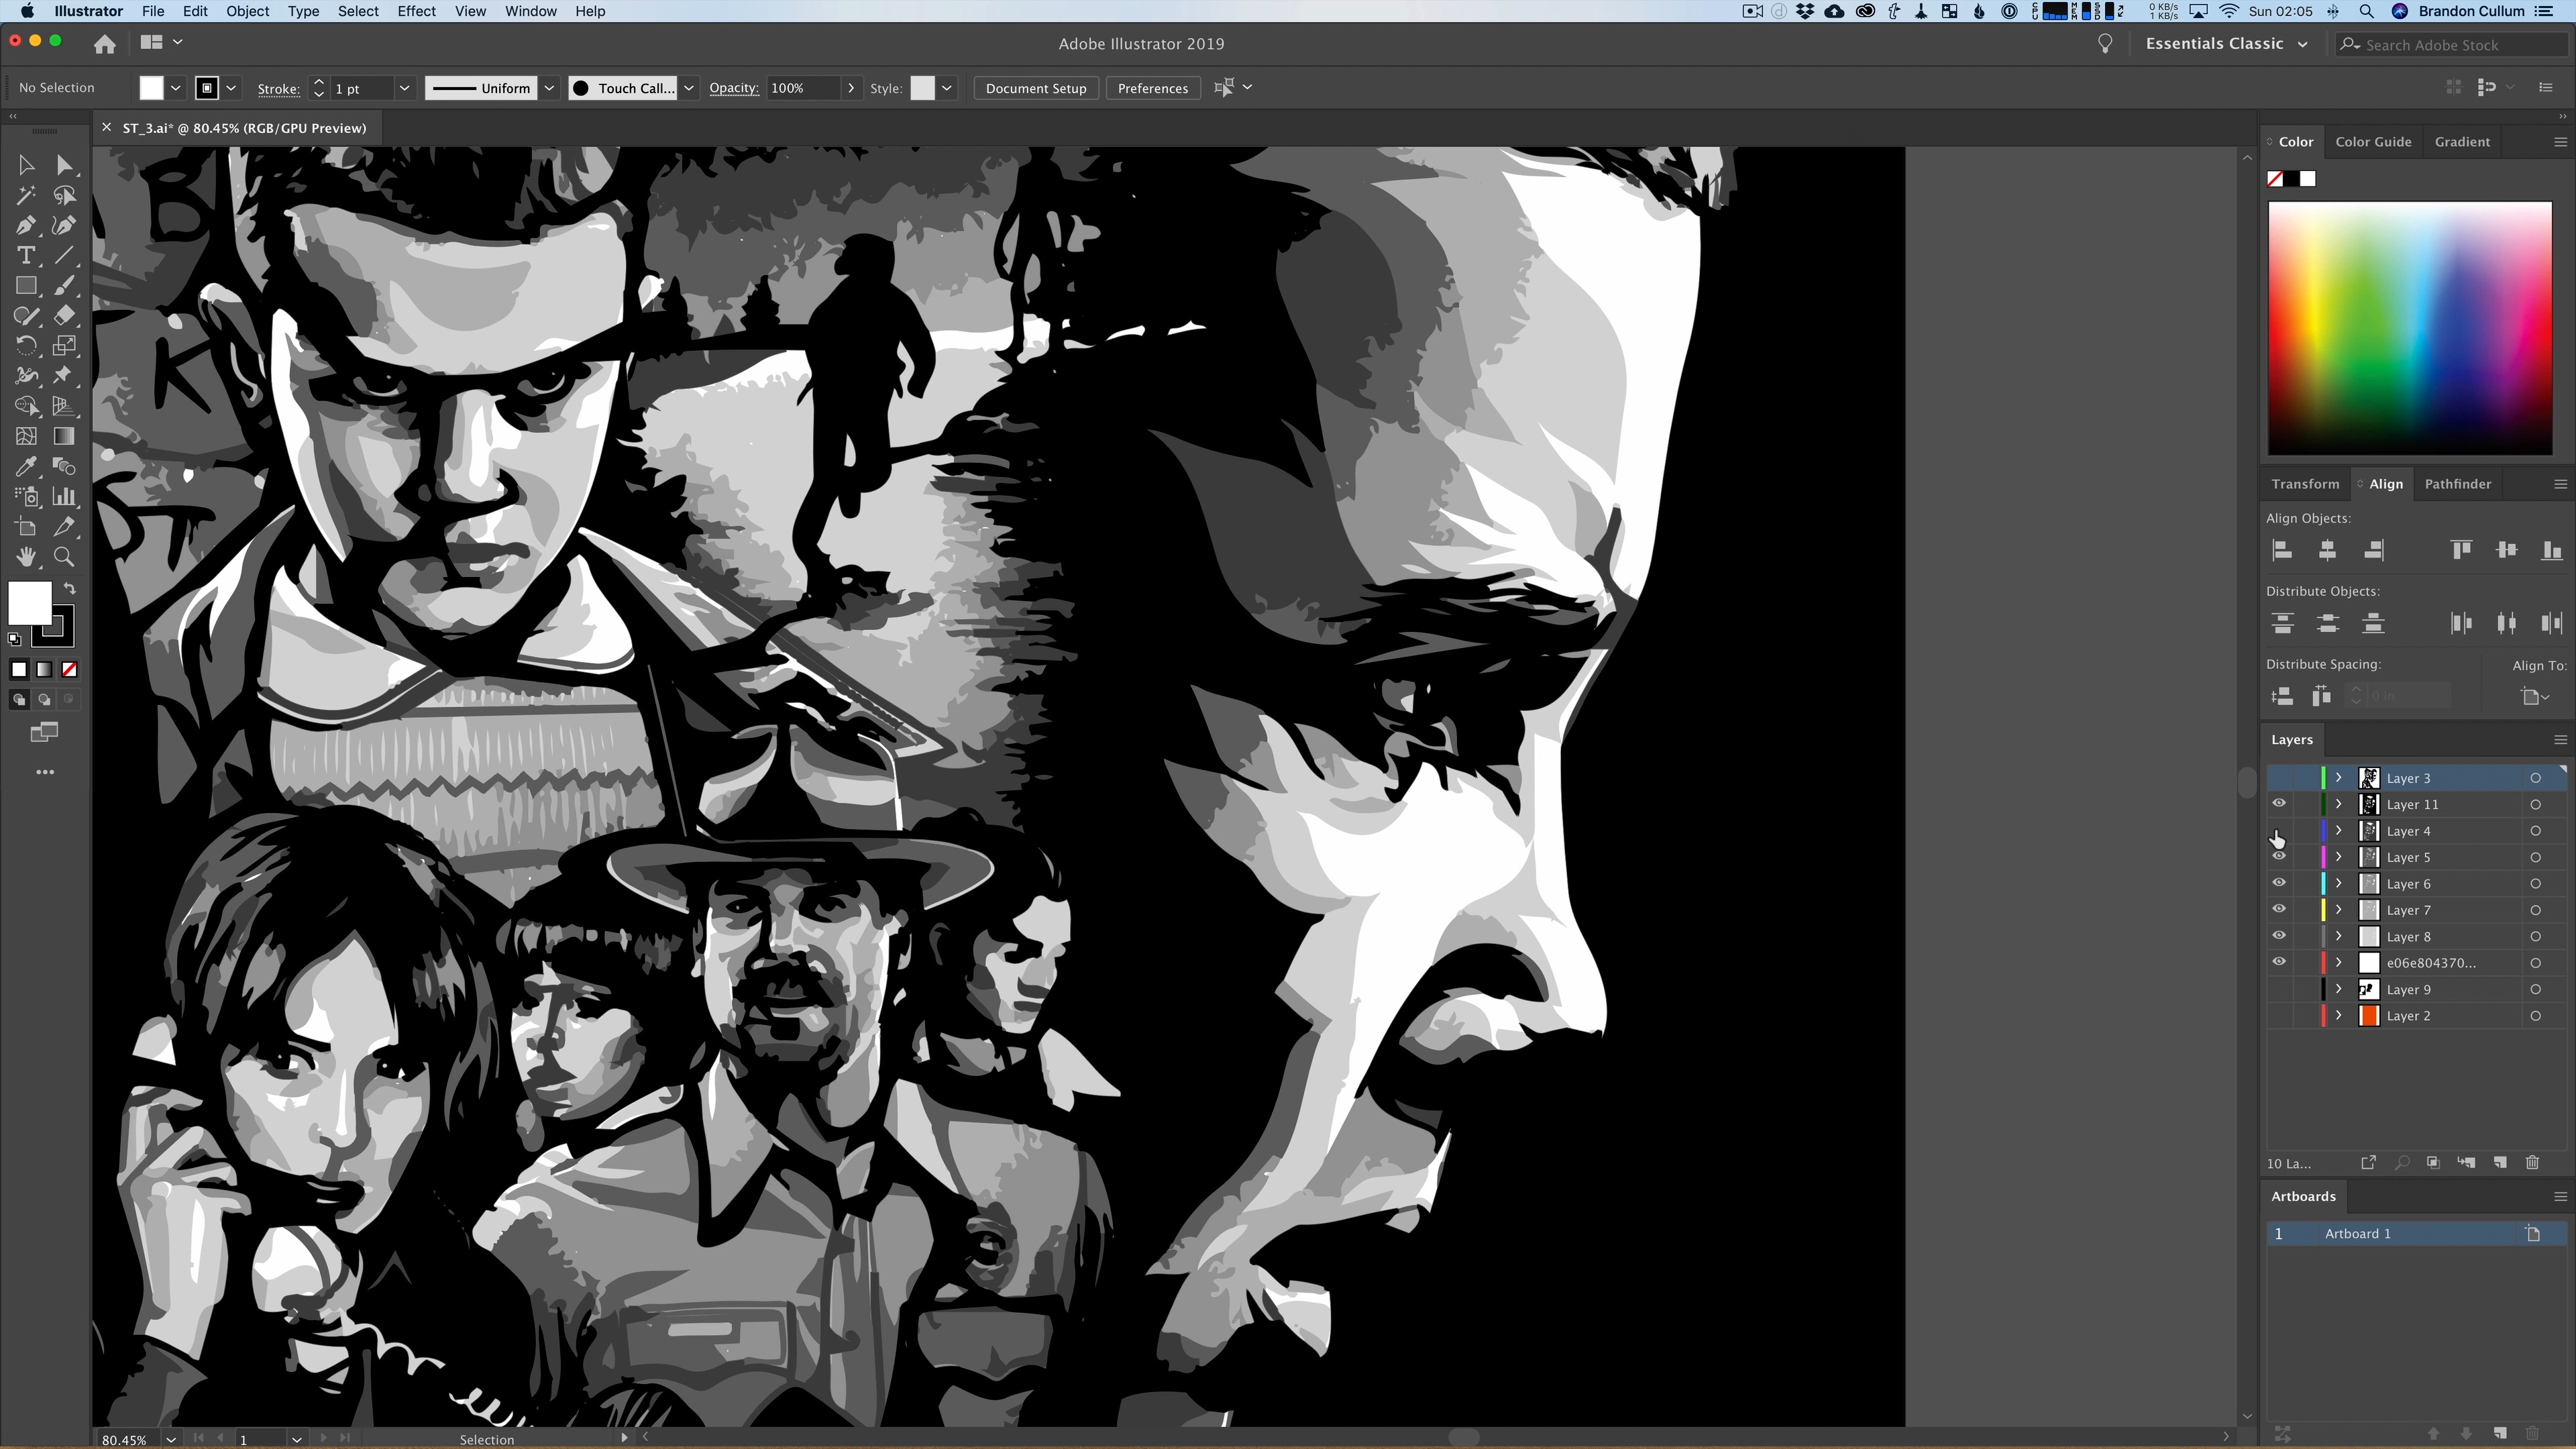Click the Opacity value field
The width and height of the screenshot is (2576, 1449).
pyautogui.click(x=803, y=88)
